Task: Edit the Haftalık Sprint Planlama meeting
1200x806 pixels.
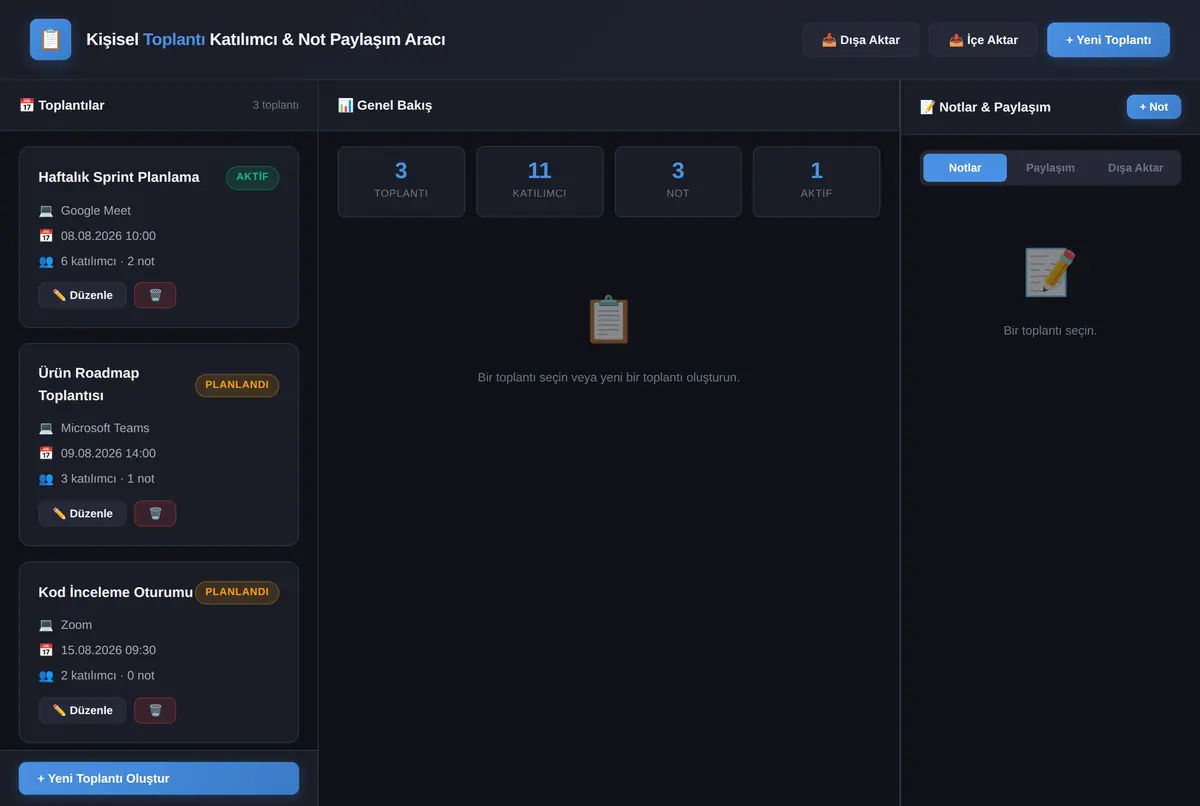Action: tap(82, 295)
